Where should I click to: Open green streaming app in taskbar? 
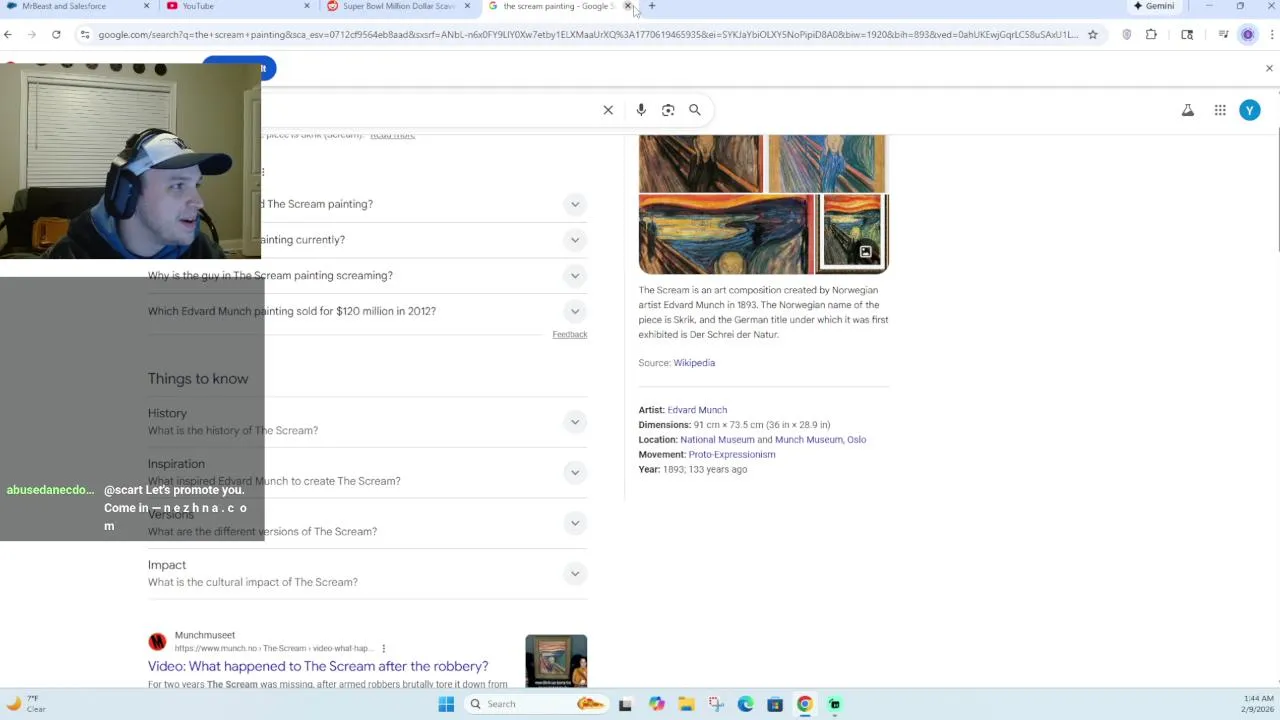pos(834,704)
